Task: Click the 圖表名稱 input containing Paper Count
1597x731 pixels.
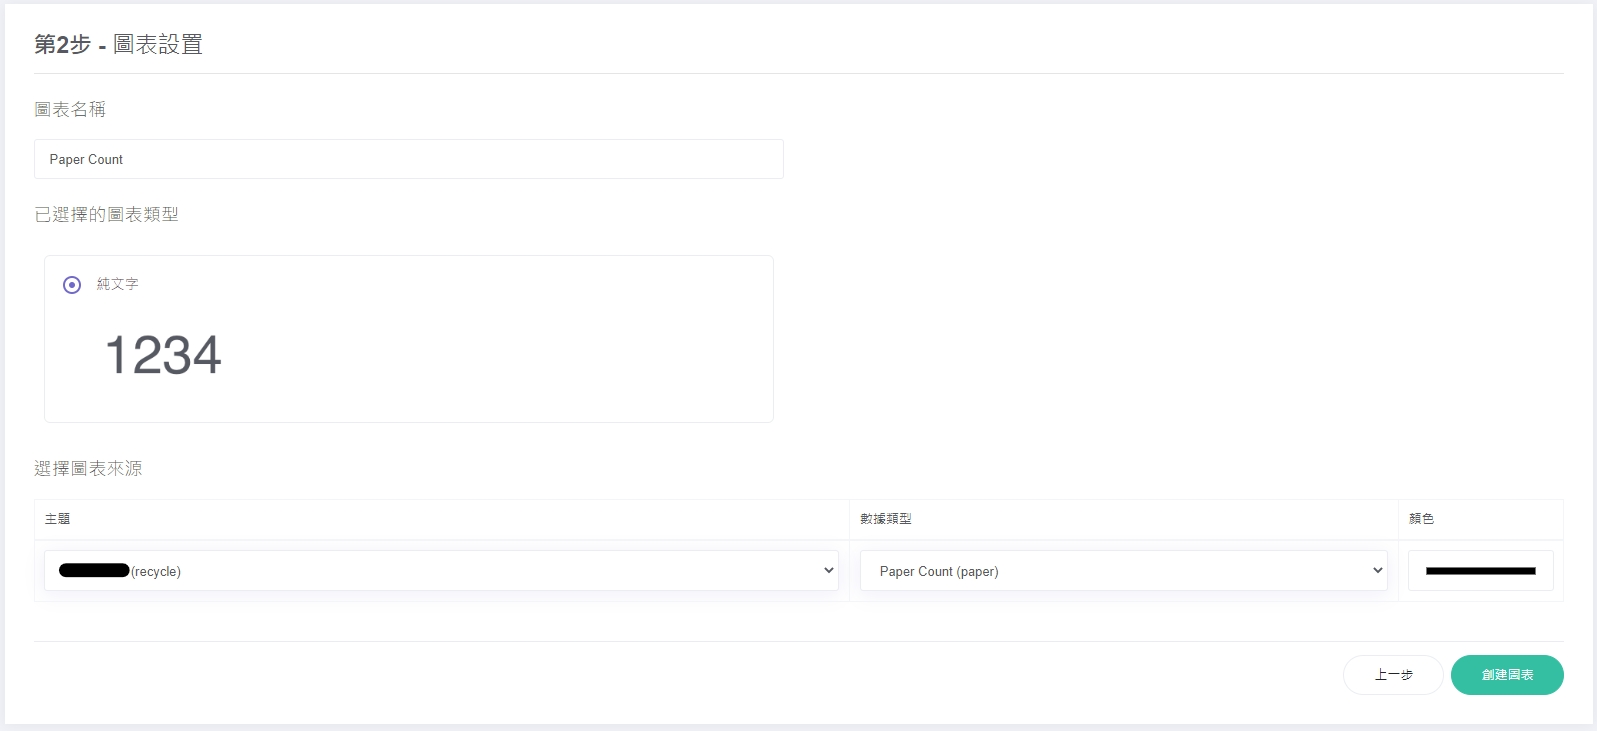Action: [408, 159]
